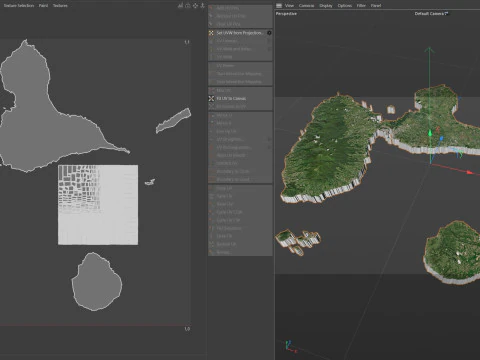Open the Paint menu in UV editor
Viewport: 480px width, 360px height.
coord(43,5)
